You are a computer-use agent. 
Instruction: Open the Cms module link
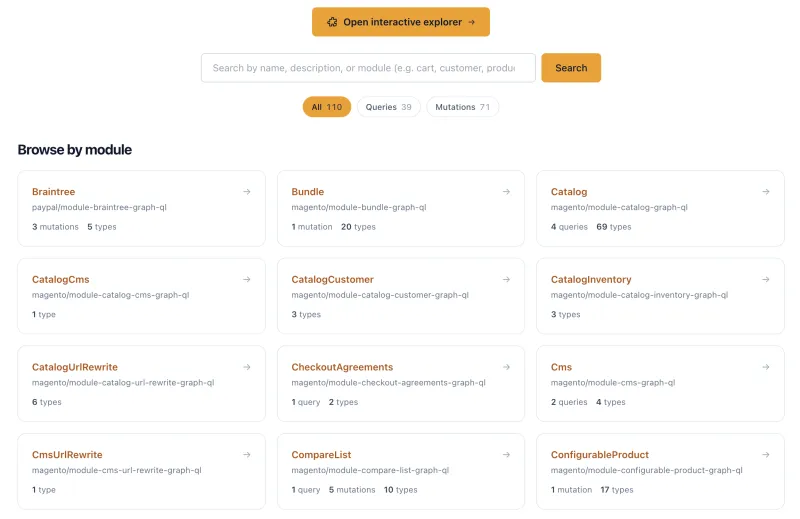pos(561,367)
